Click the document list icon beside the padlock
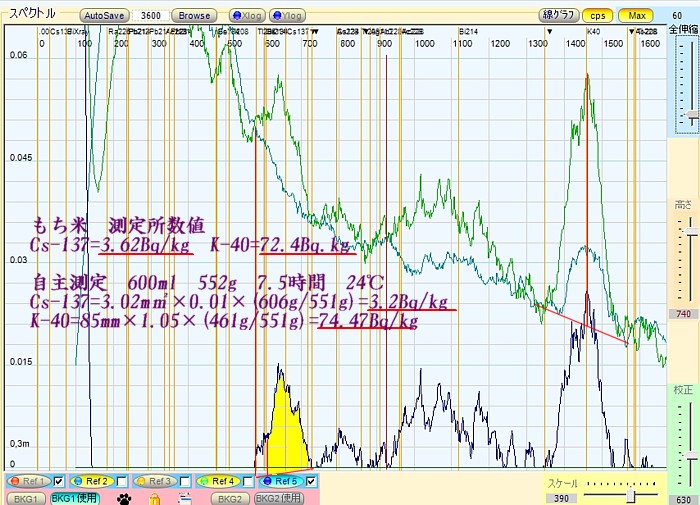Screen dimensions: 700x505 click(185, 497)
